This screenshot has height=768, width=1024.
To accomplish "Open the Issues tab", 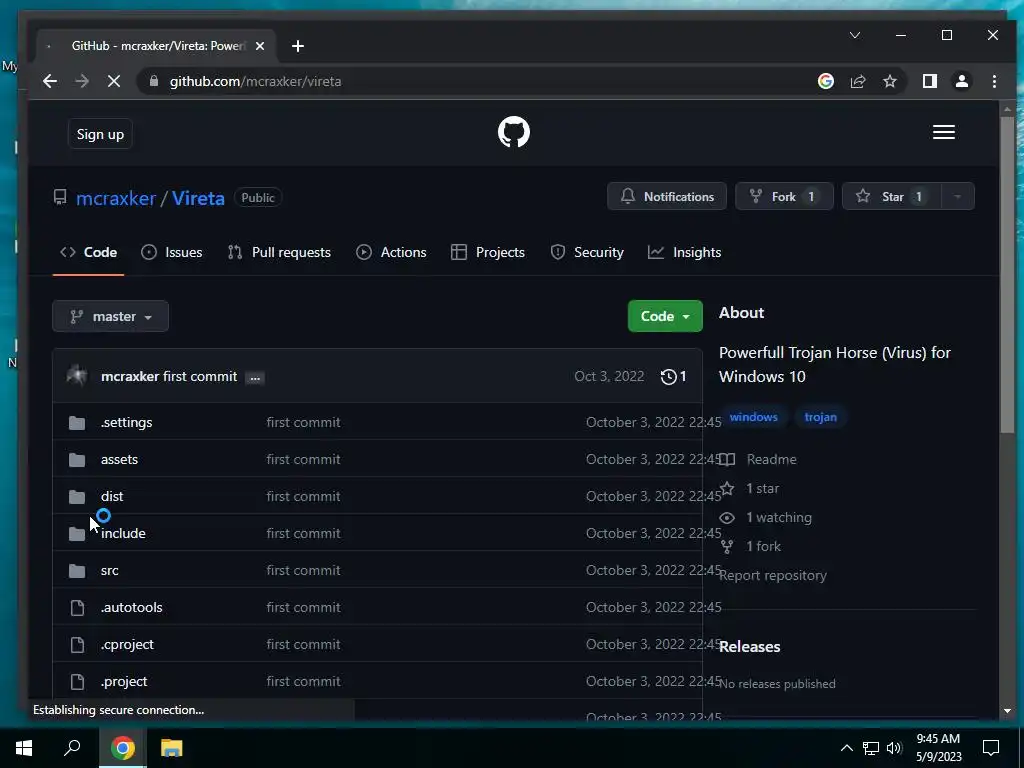I will pos(172,252).
